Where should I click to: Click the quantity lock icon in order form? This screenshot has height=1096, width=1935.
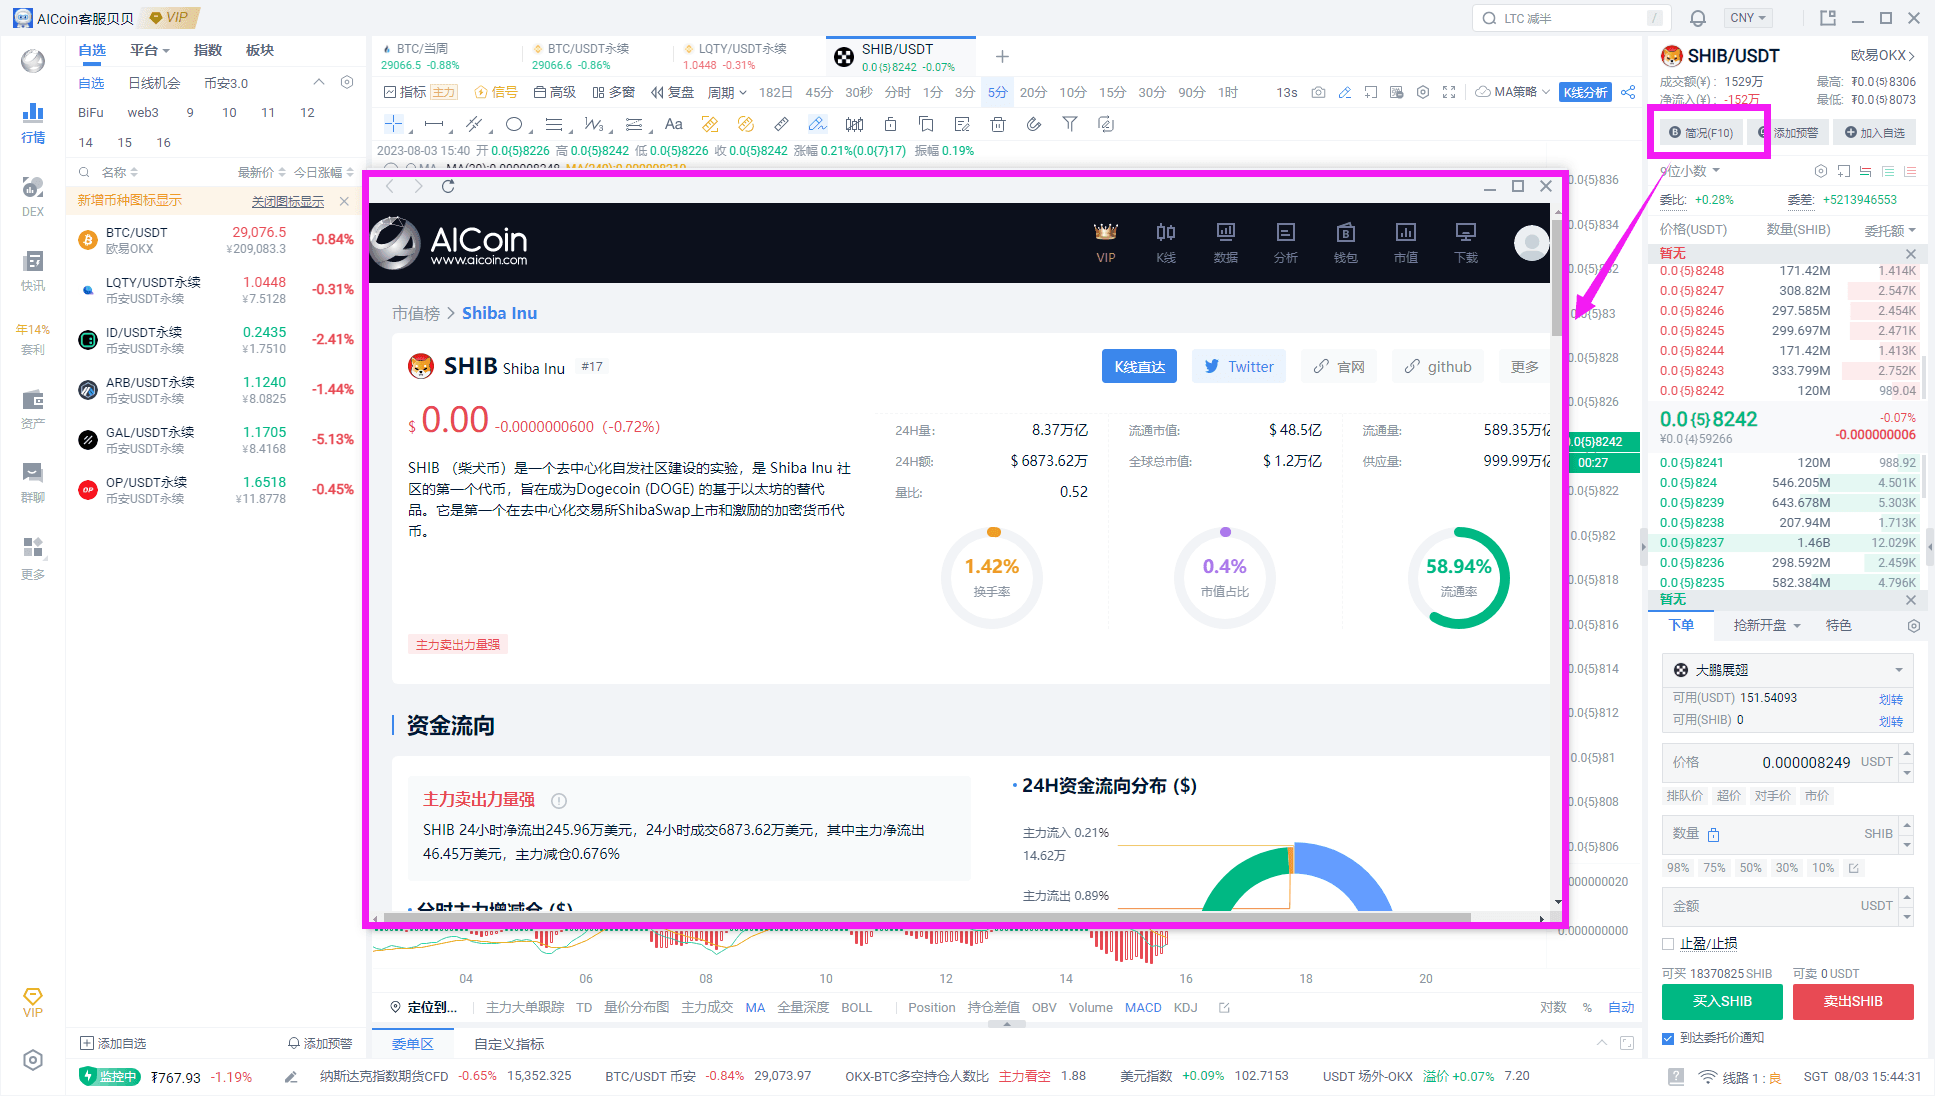pos(1714,834)
